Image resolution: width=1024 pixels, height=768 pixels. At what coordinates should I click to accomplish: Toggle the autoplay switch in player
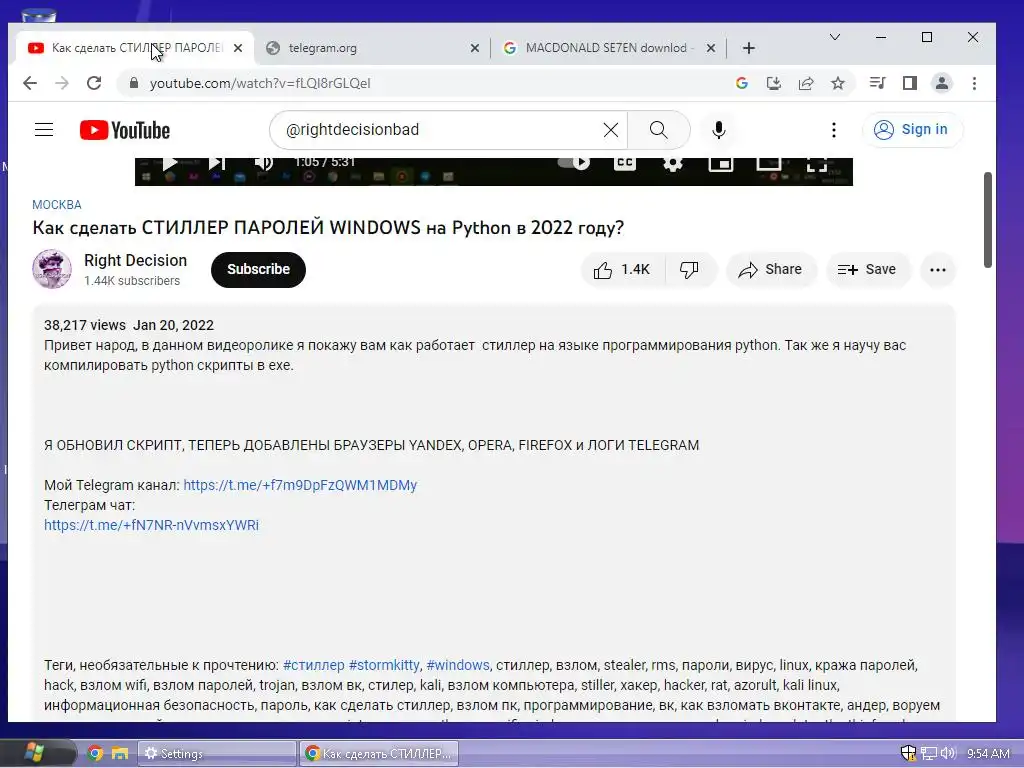tap(573, 163)
